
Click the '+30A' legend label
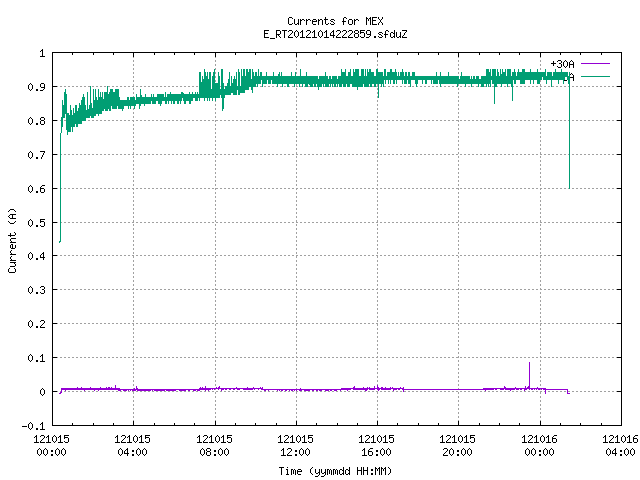562,64
